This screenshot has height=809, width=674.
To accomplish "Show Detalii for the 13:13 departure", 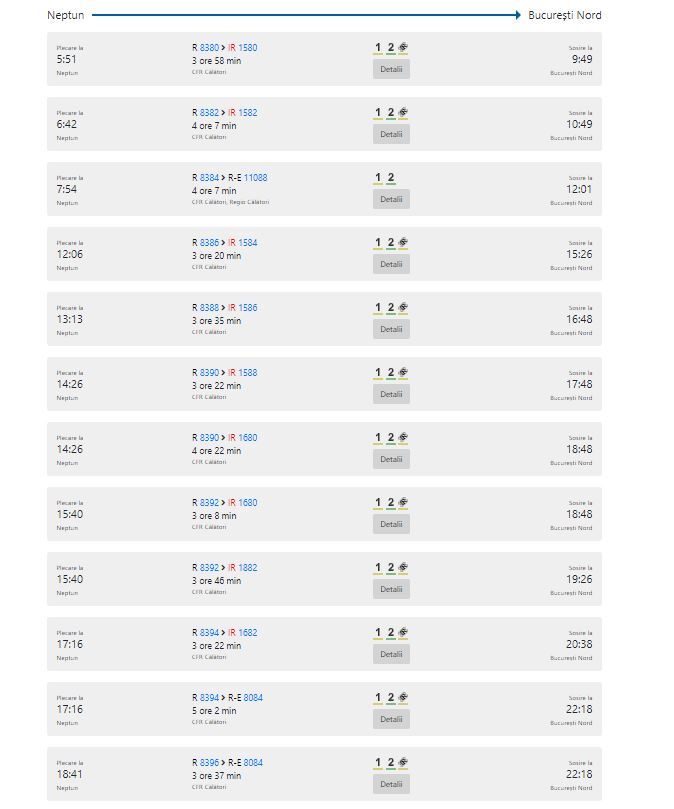I will (391, 329).
